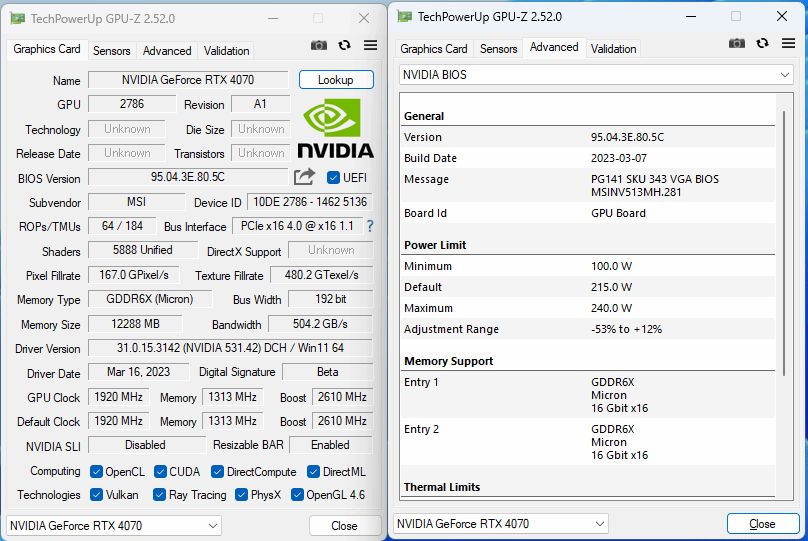Click the Lookup button
Viewport: 808px width, 541px height.
click(x=336, y=80)
